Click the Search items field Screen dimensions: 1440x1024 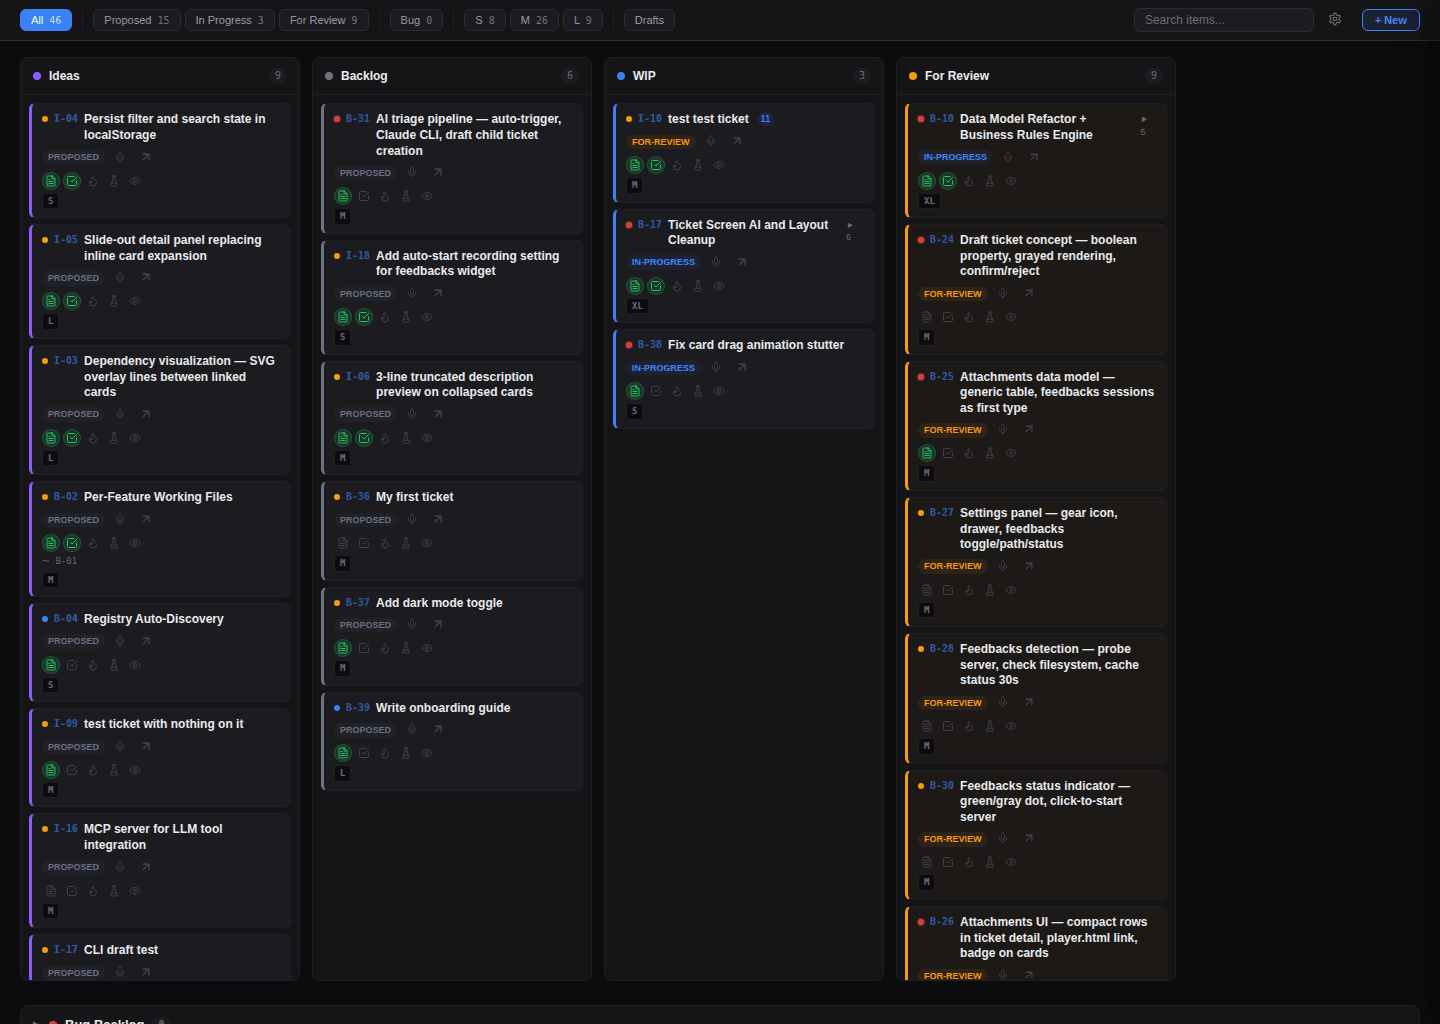click(1223, 20)
